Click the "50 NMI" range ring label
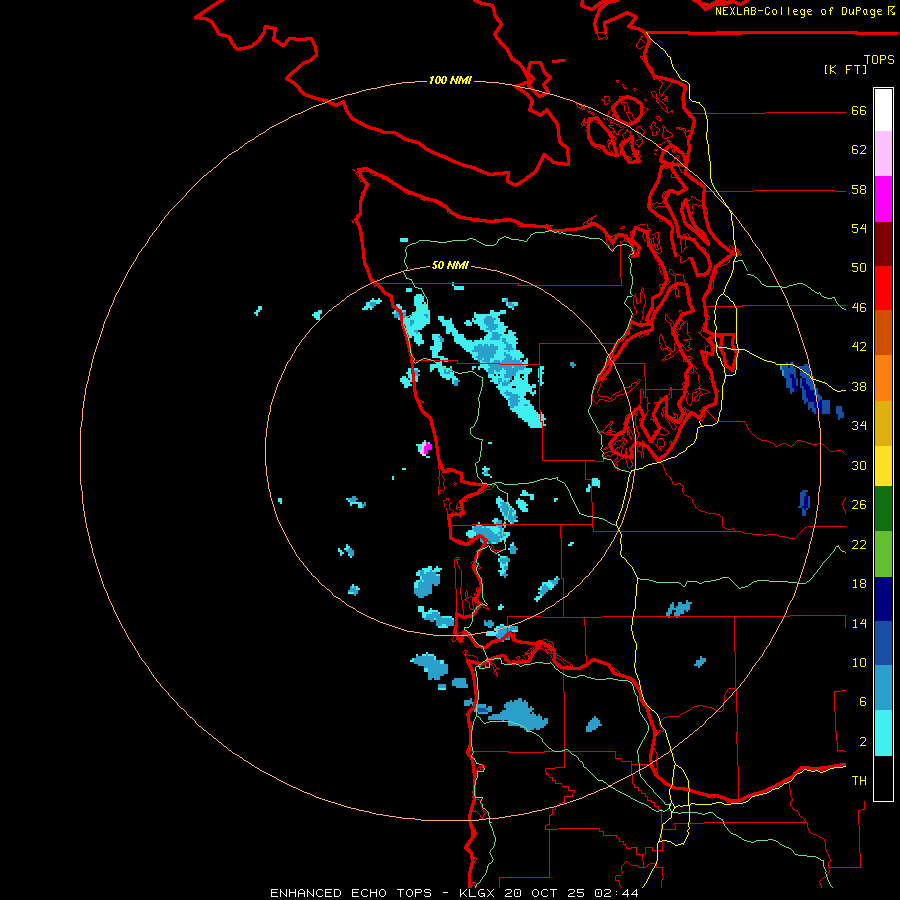 (450, 265)
